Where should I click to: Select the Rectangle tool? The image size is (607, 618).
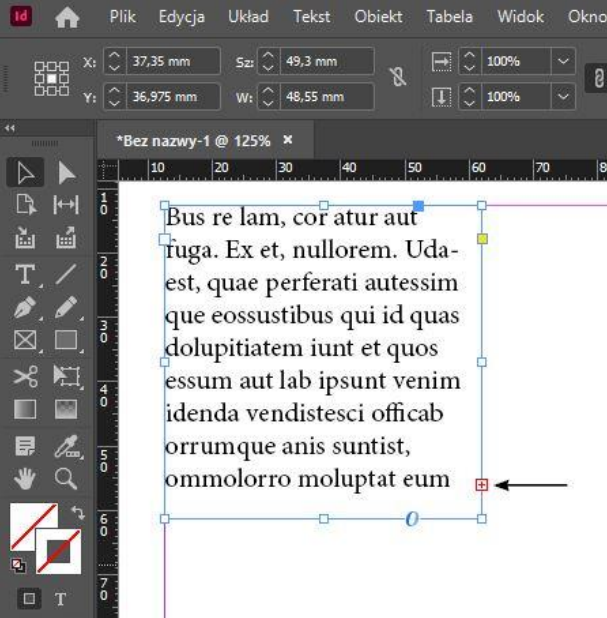66,340
